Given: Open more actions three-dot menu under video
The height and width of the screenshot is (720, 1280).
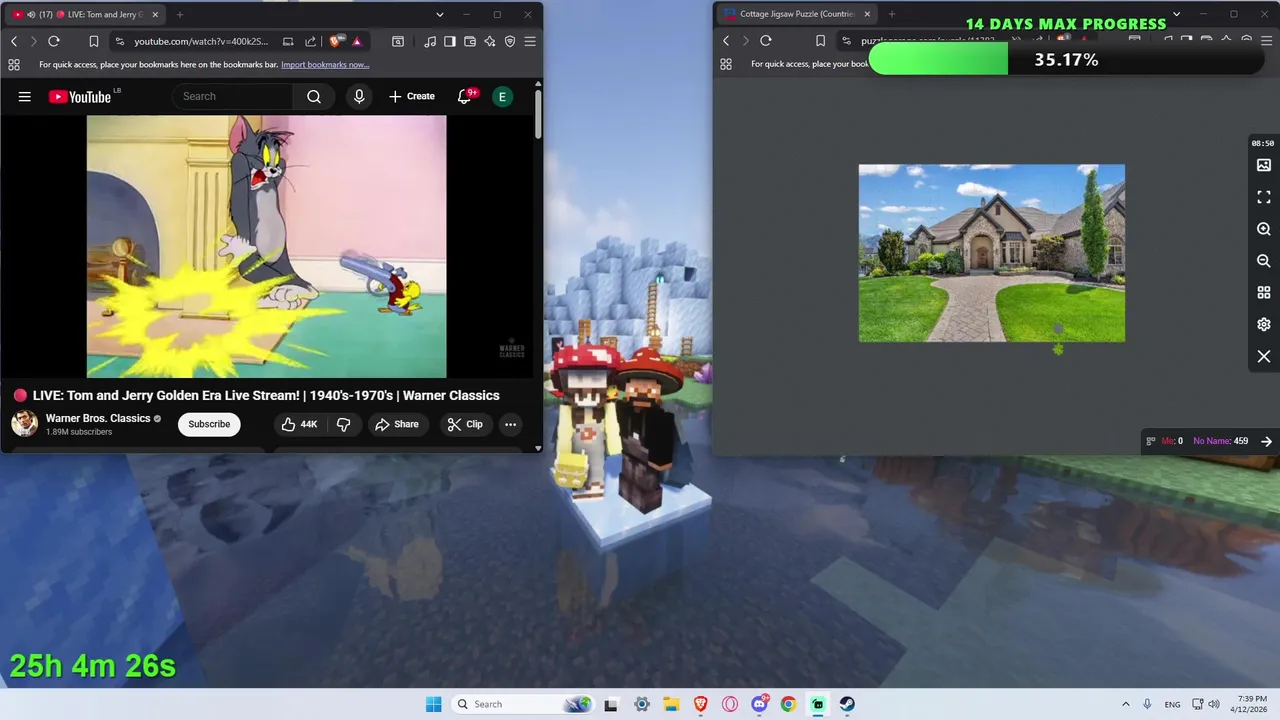Looking at the screenshot, I should pyautogui.click(x=510, y=424).
